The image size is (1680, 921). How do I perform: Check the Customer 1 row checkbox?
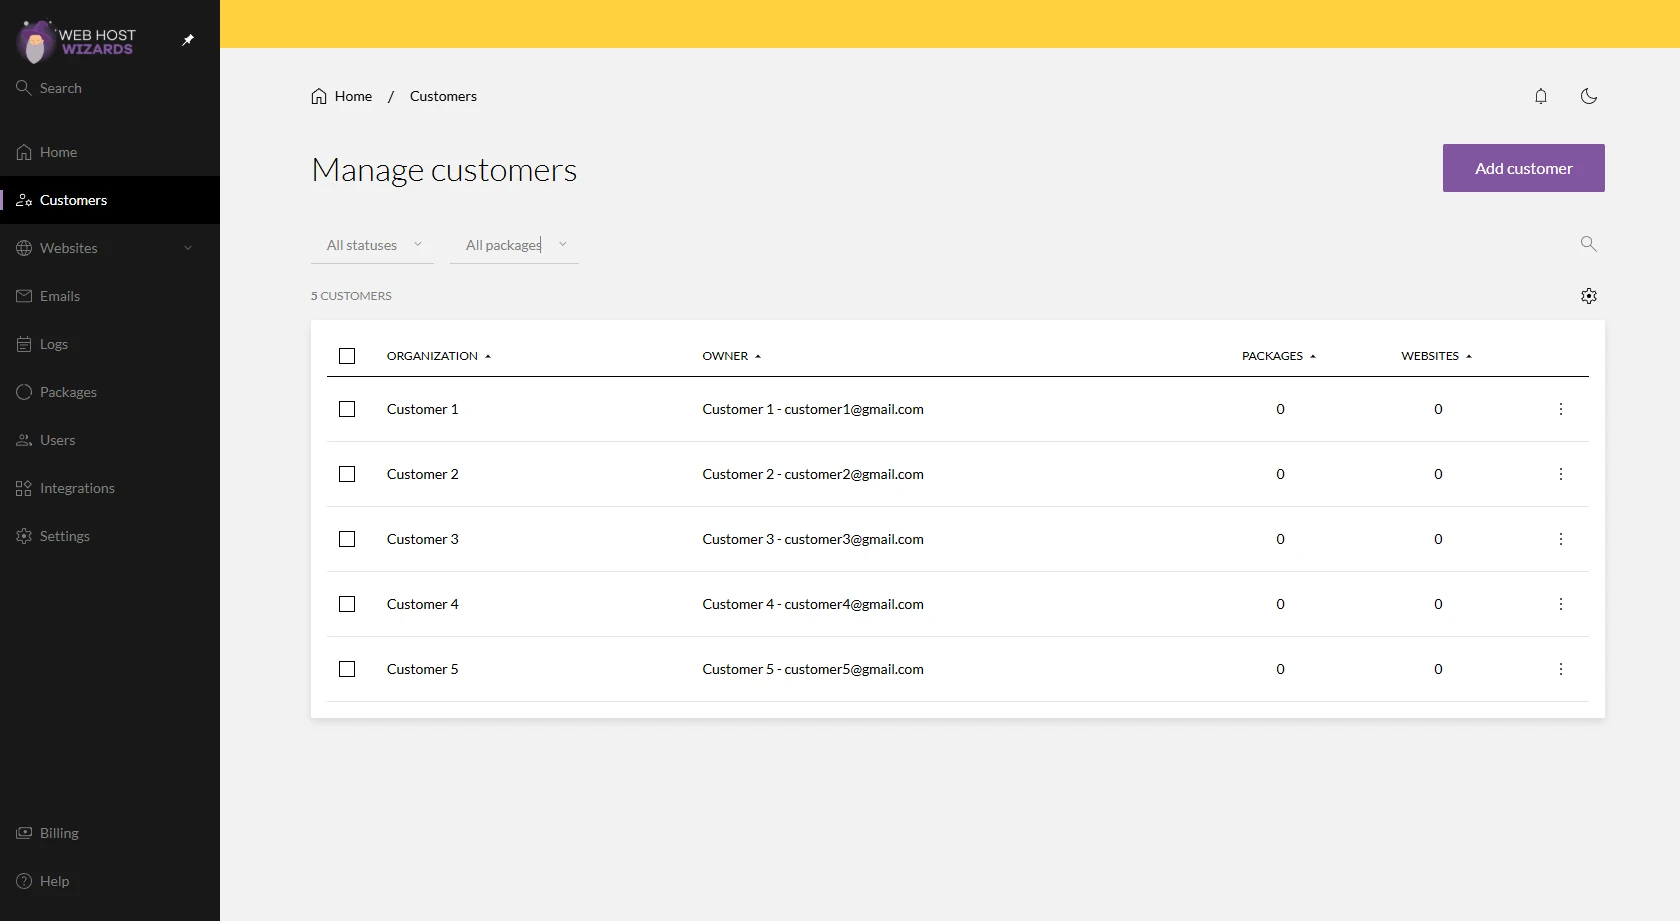click(347, 409)
